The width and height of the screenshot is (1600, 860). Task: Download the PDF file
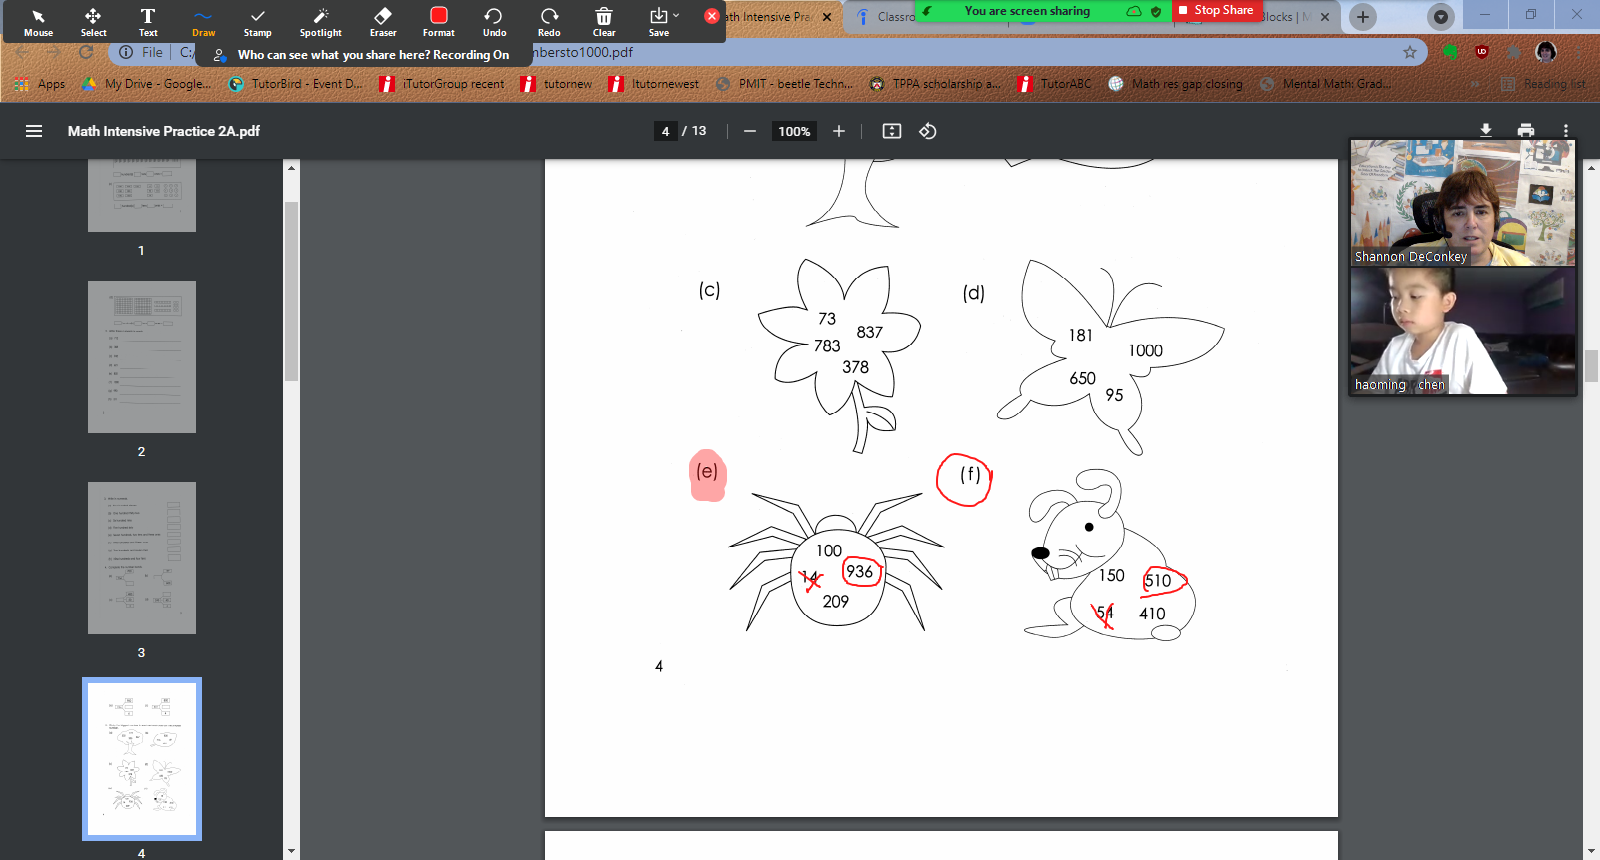click(x=1486, y=130)
